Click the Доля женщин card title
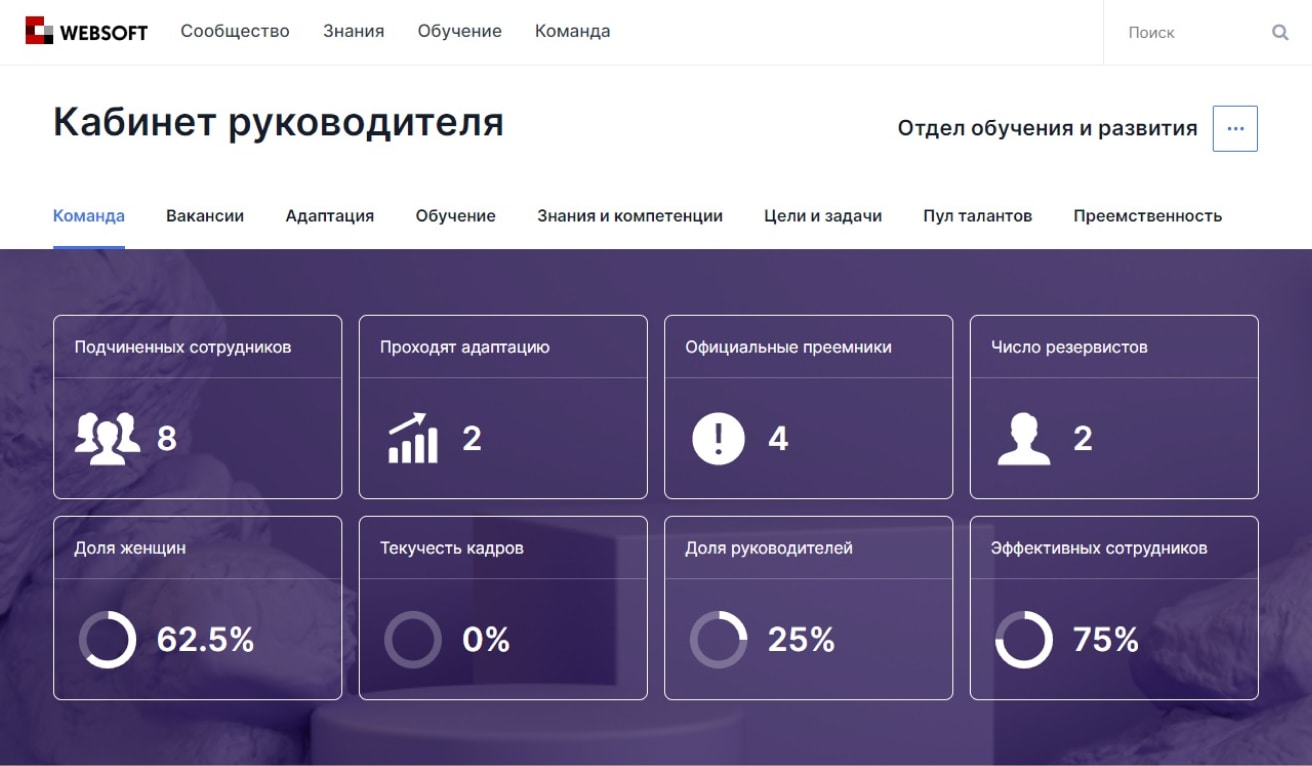Image resolution: width=1312 pixels, height=766 pixels. pos(130,548)
